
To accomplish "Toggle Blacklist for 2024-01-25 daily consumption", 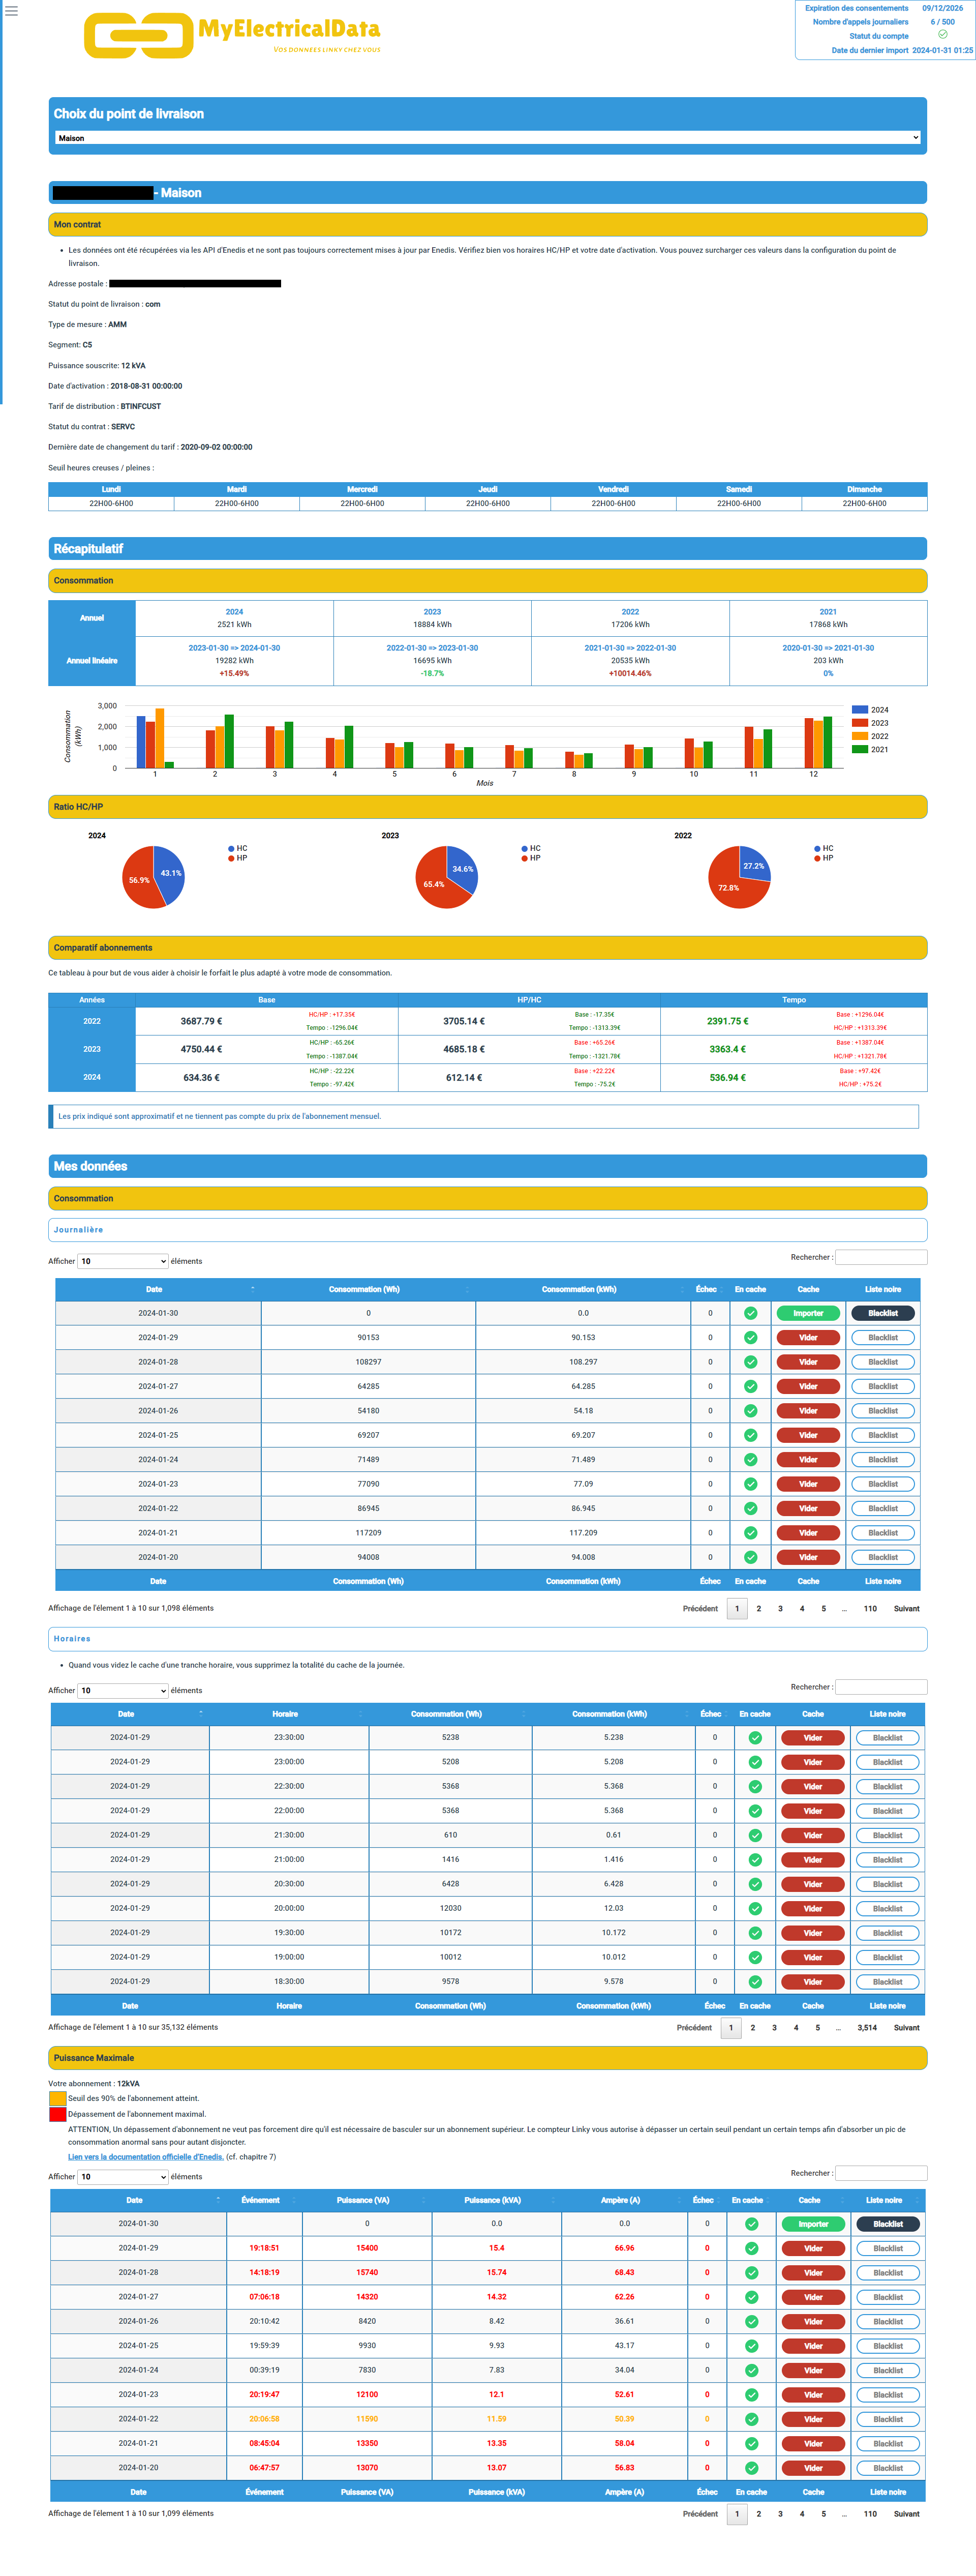I will [x=883, y=1435].
